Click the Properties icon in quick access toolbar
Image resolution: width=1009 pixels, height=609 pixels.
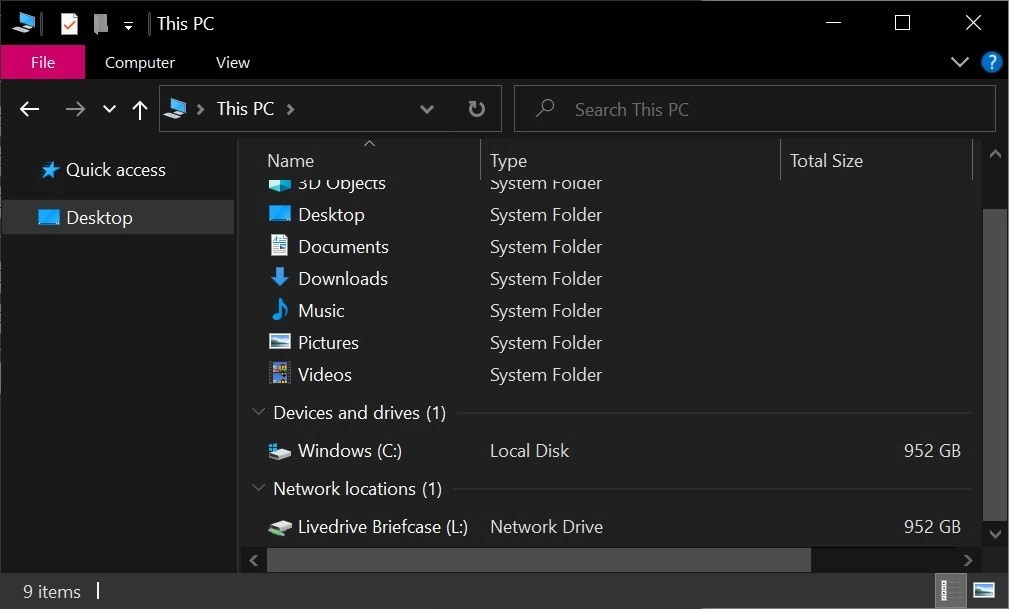(69, 24)
